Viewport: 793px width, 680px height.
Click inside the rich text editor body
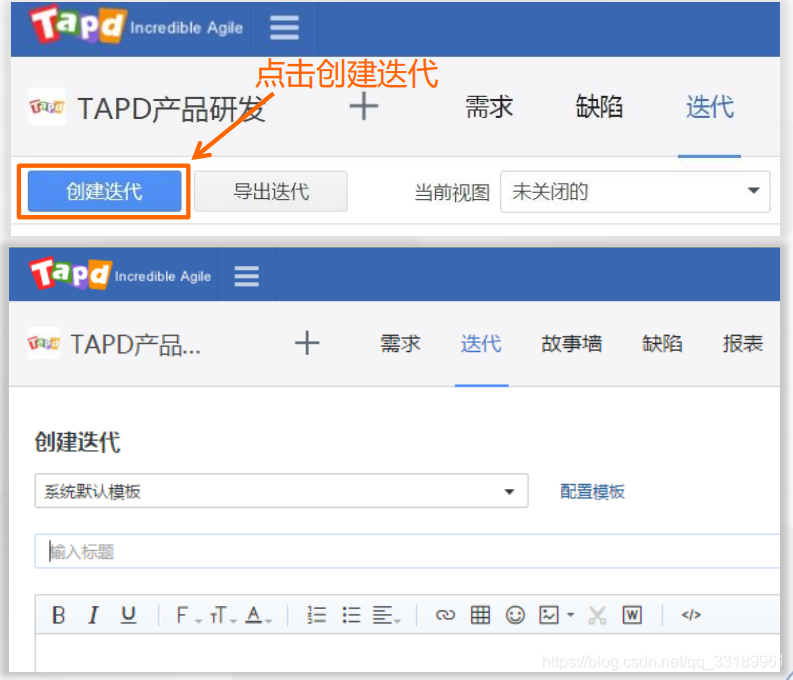tap(408, 653)
